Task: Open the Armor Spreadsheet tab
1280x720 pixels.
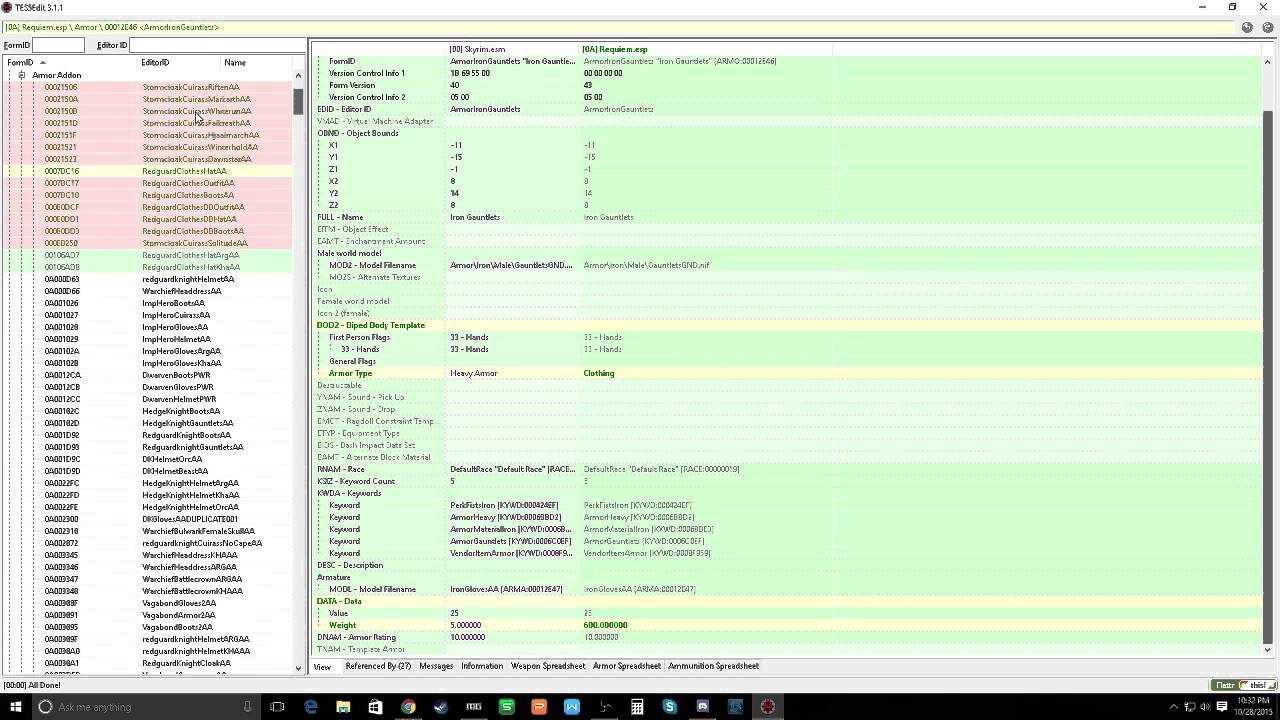Action: 627,666
